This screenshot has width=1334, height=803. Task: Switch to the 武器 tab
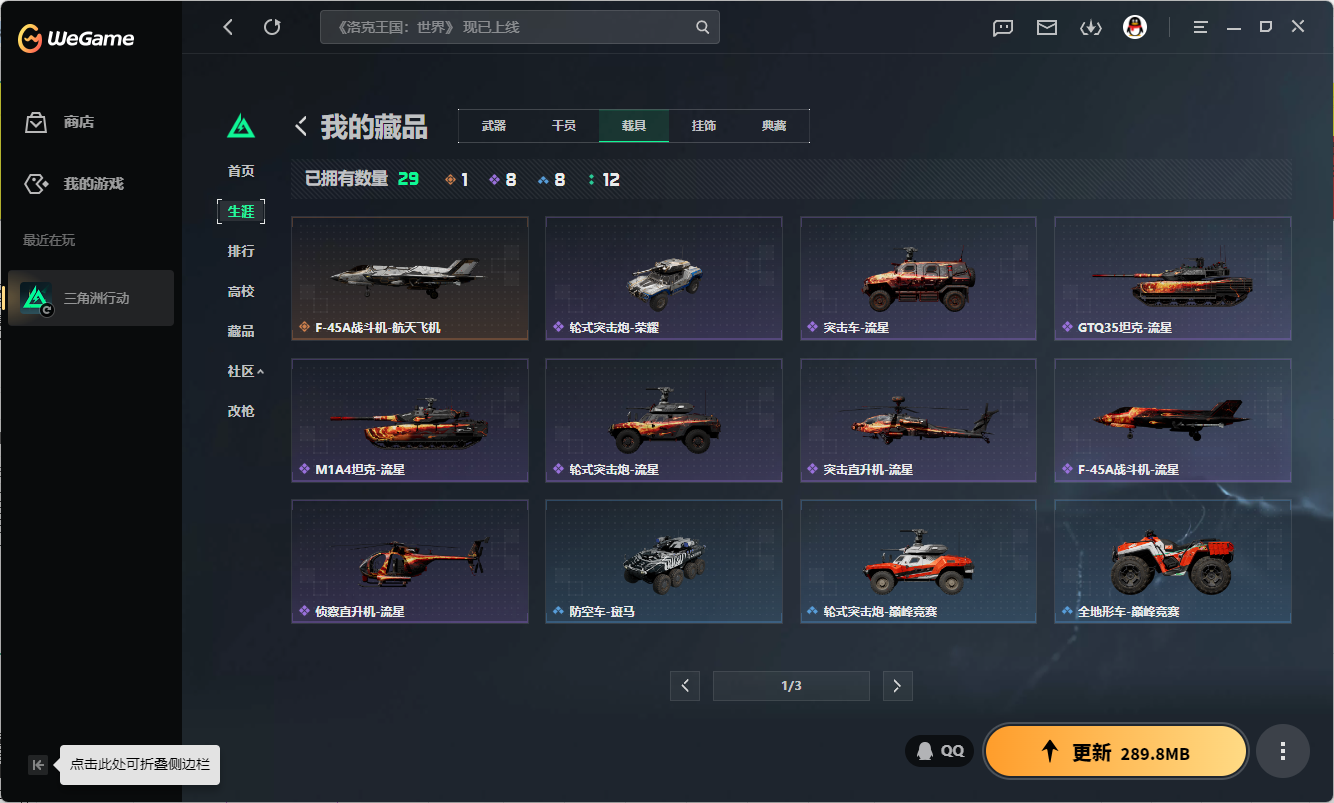pos(494,126)
